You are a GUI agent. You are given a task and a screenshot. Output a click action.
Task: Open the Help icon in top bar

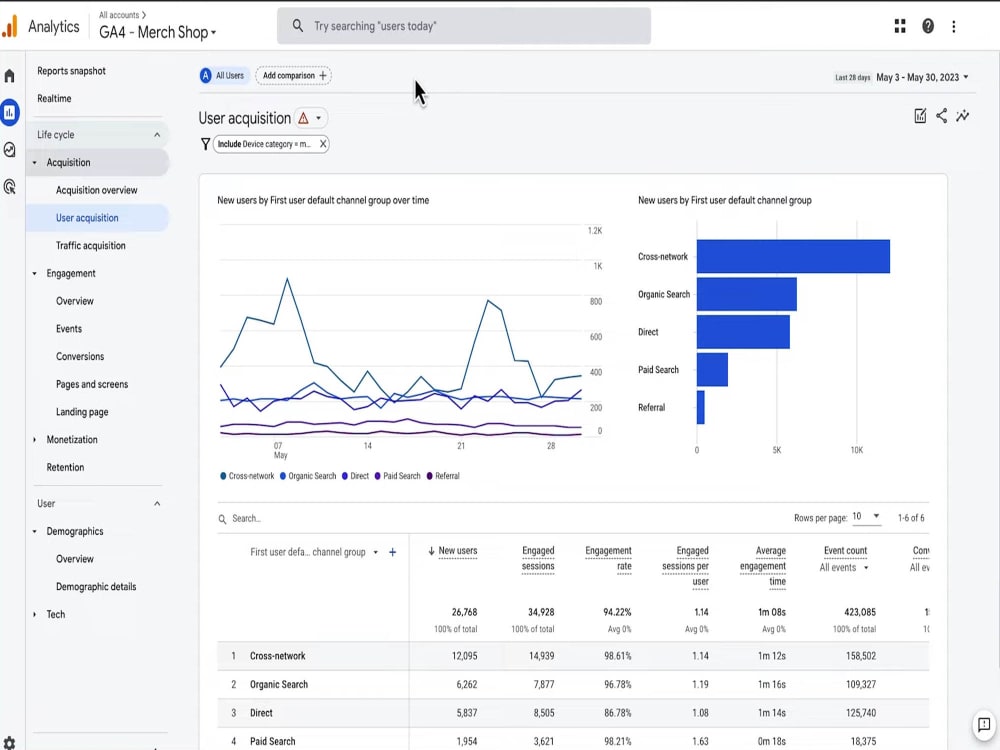(925, 26)
